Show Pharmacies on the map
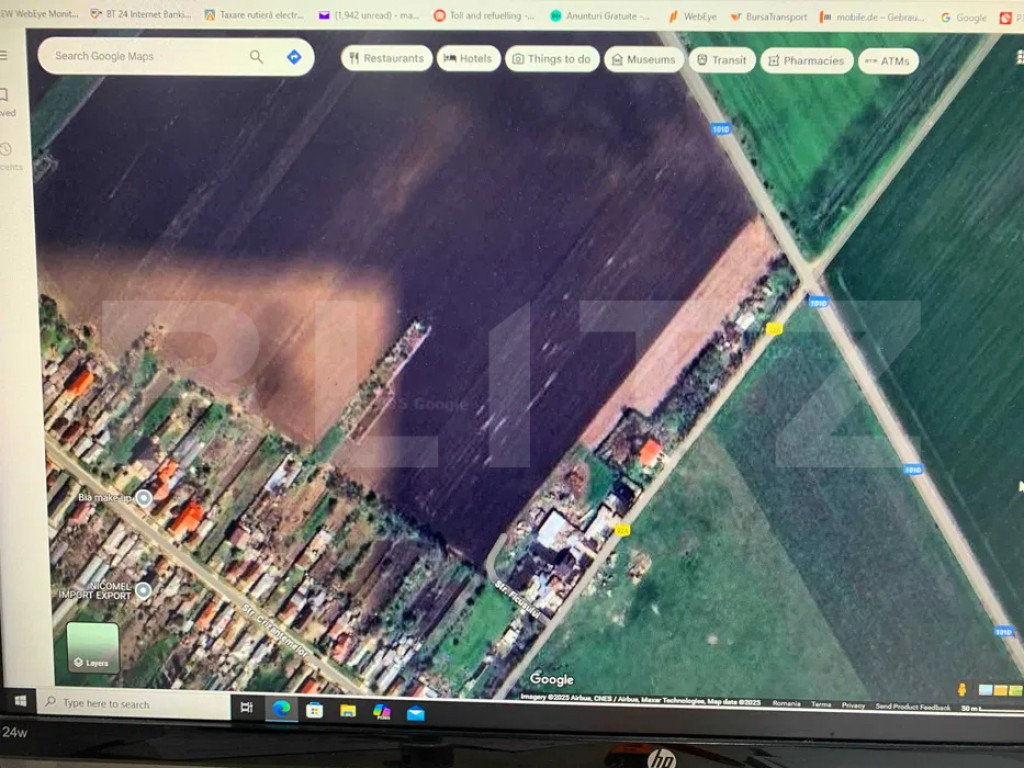This screenshot has height=768, width=1024. point(806,61)
